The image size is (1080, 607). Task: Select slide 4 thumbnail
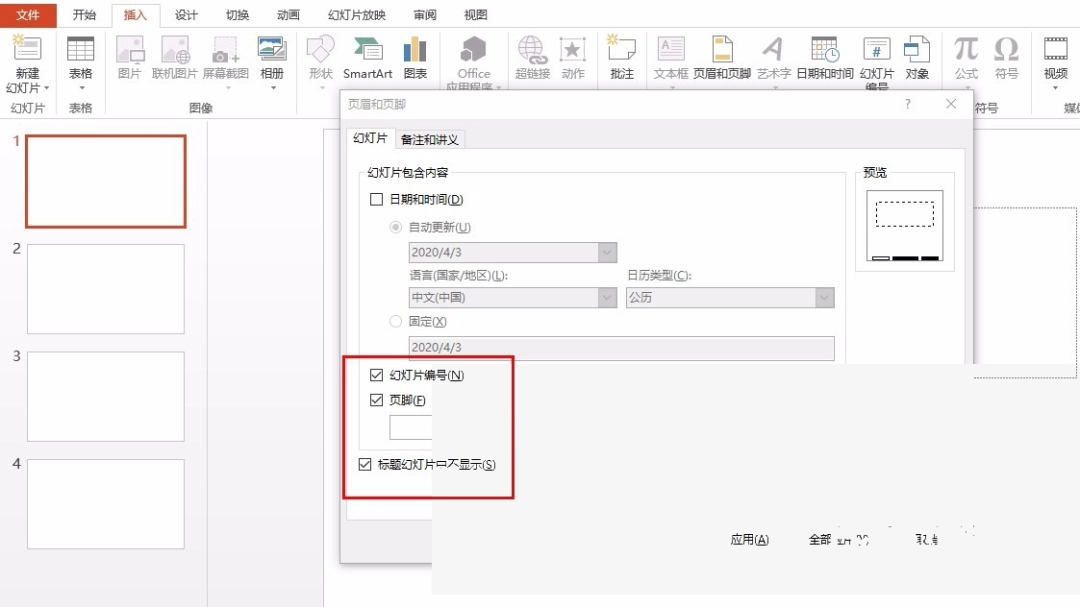coord(106,504)
